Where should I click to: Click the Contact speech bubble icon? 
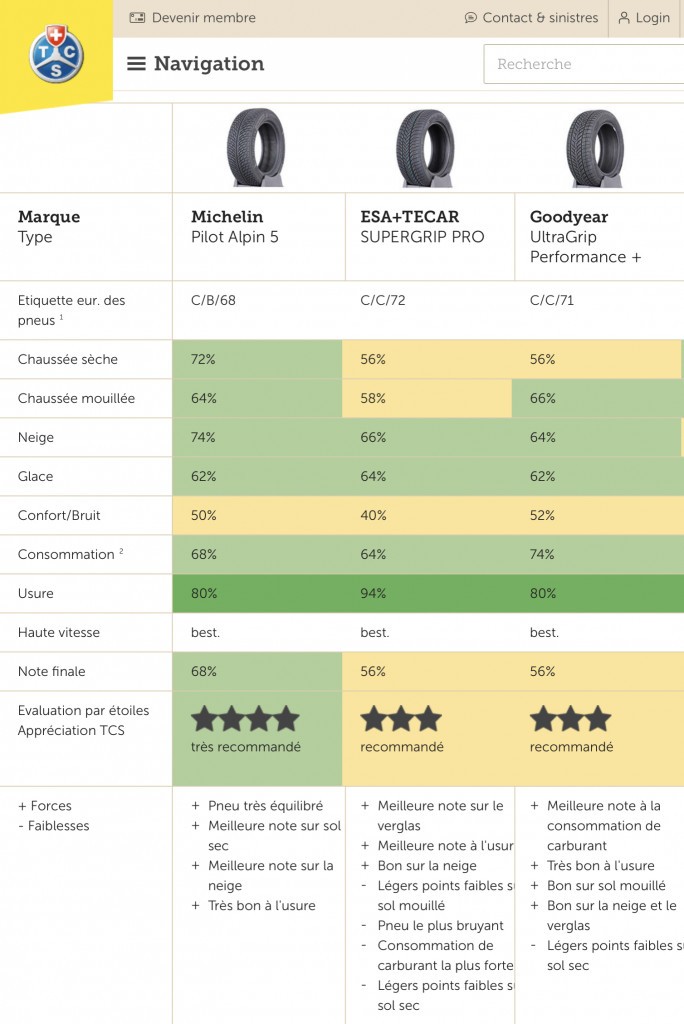(x=470, y=18)
